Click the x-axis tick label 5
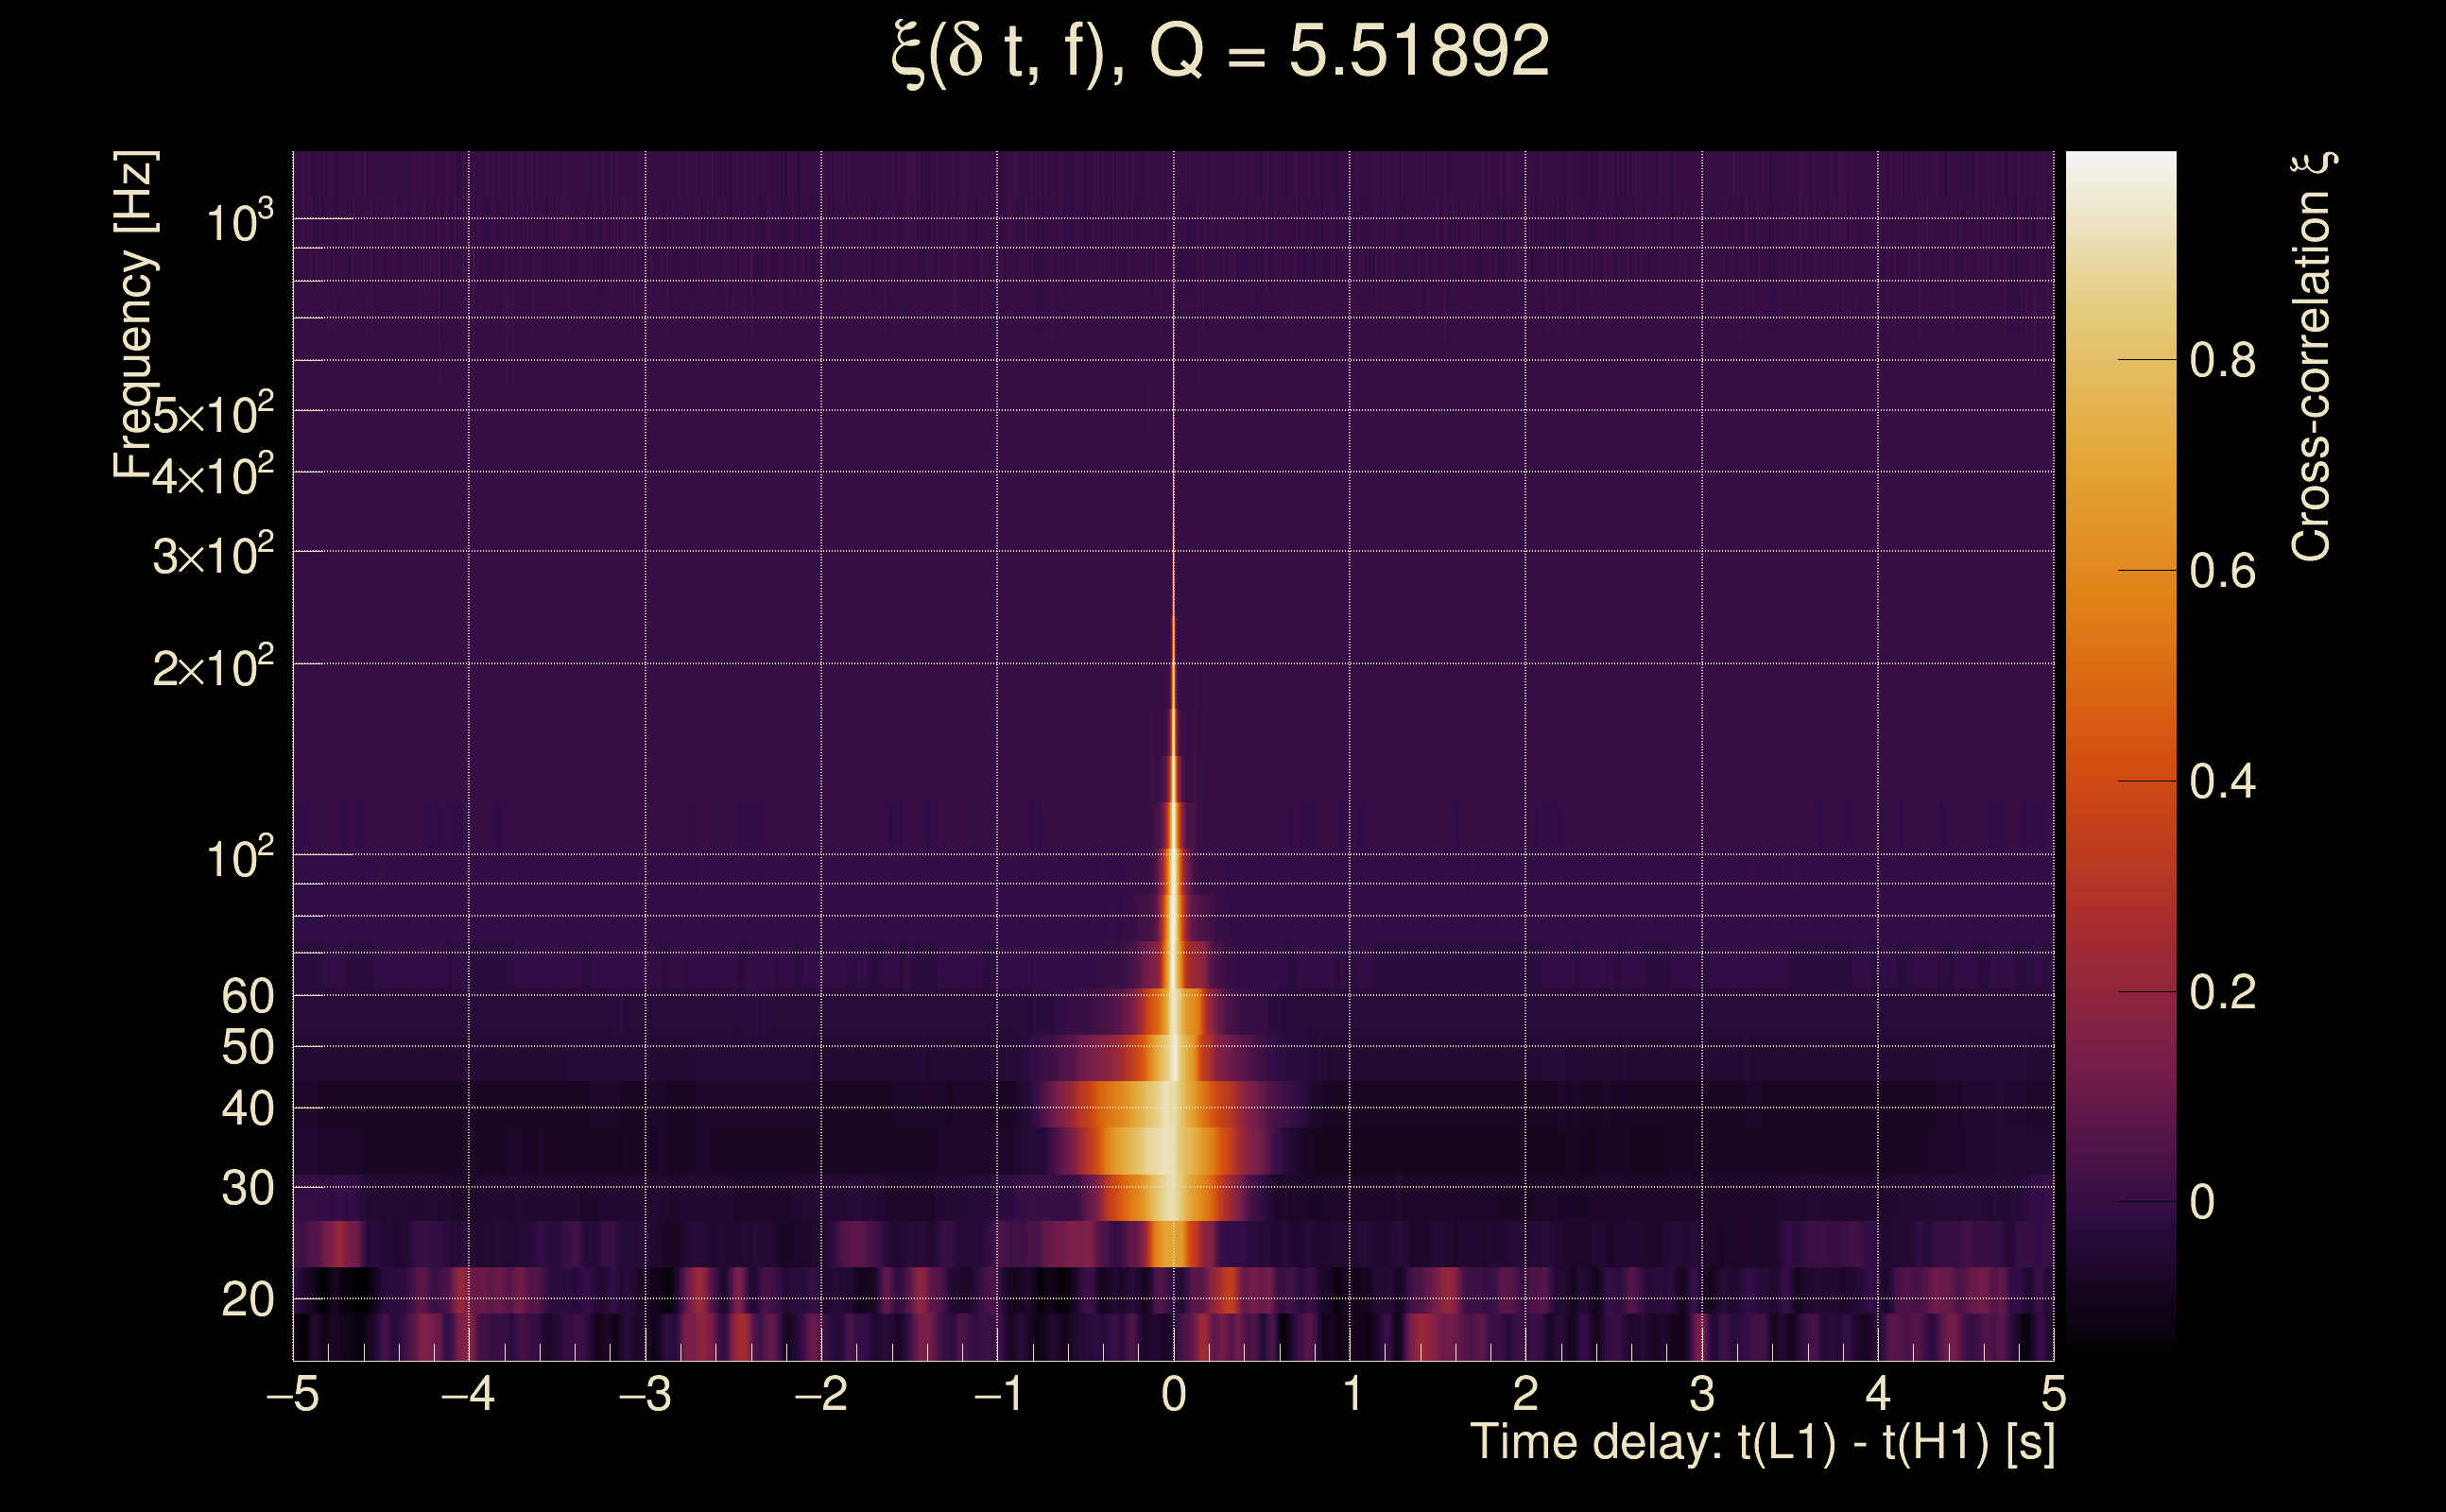This screenshot has width=2446, height=1512. (2054, 1394)
